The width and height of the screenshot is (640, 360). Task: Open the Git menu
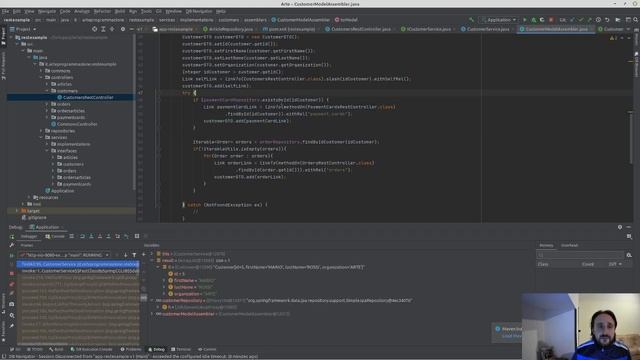[159, 11]
